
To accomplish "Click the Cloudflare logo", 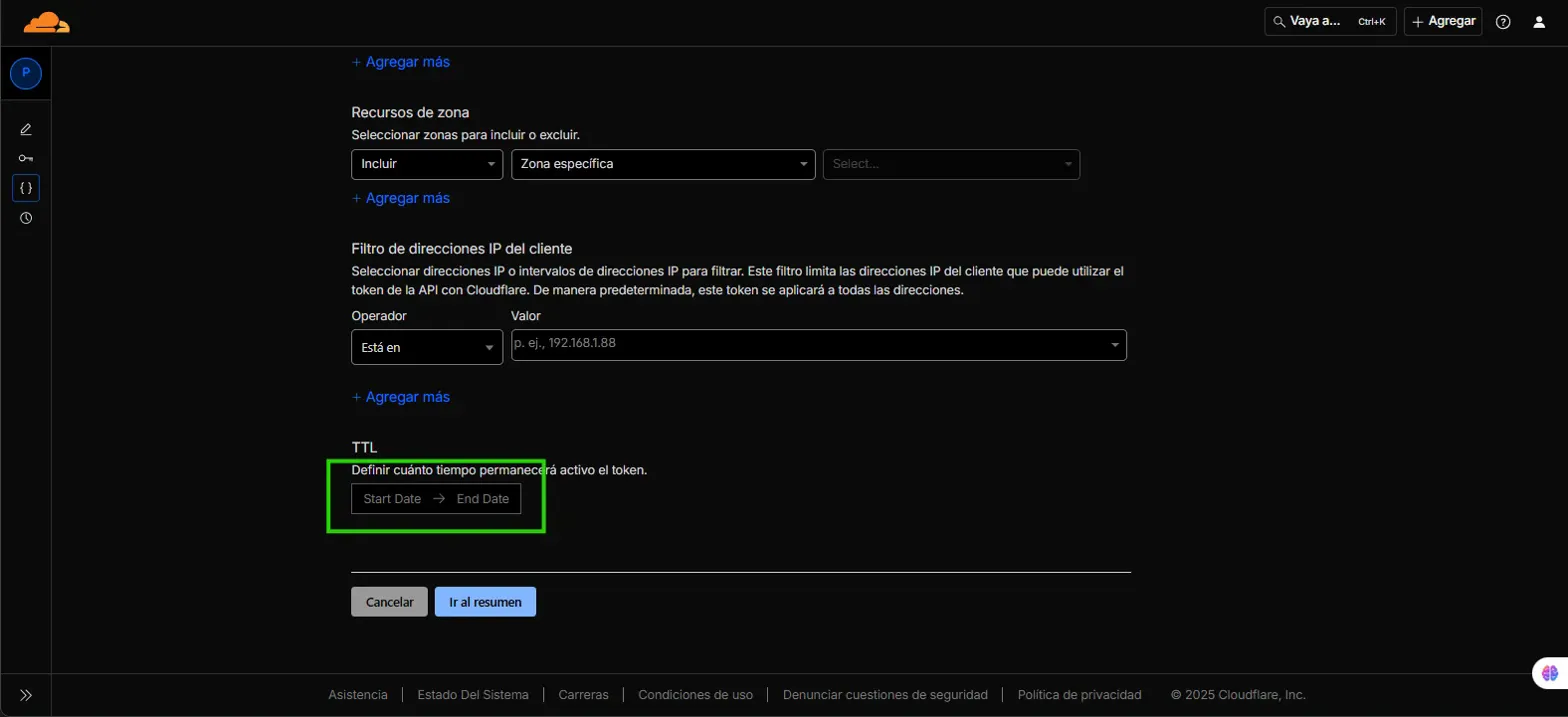I will (x=47, y=22).
